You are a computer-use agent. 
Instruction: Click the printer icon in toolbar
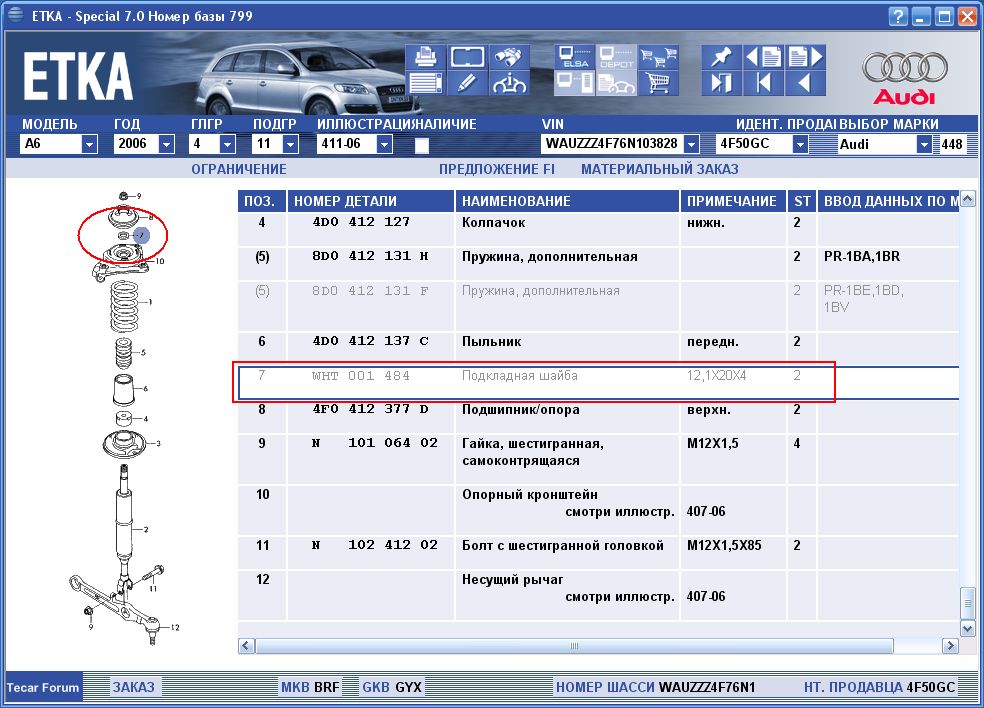[425, 58]
